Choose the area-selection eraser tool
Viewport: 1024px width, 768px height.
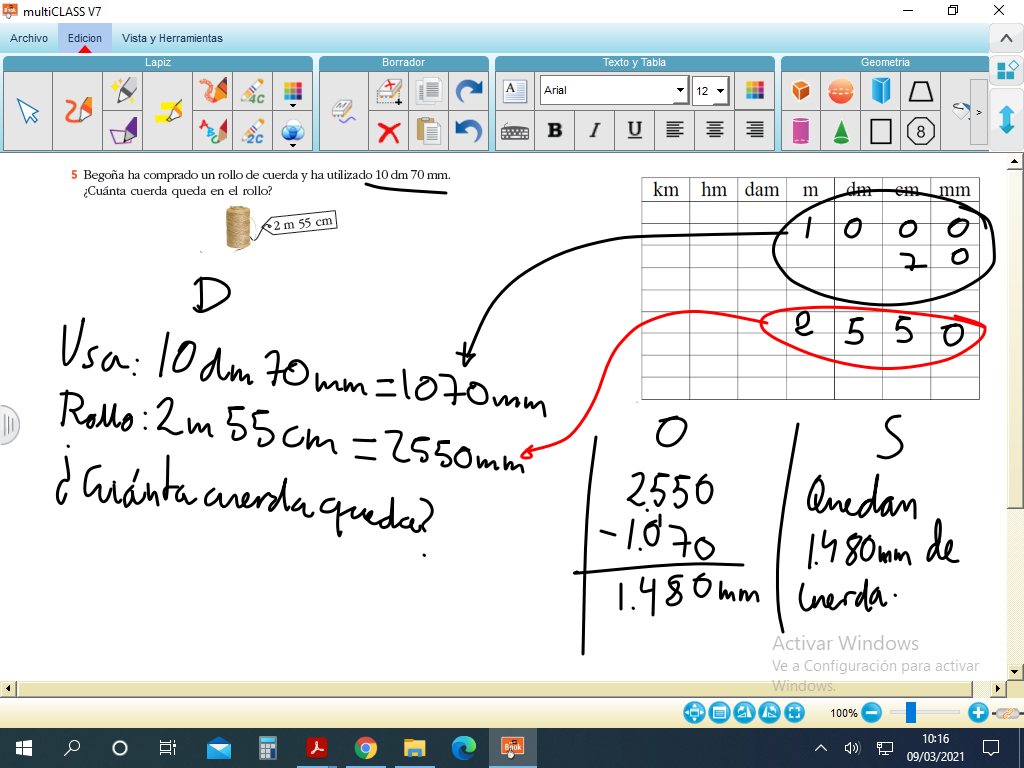tap(389, 91)
